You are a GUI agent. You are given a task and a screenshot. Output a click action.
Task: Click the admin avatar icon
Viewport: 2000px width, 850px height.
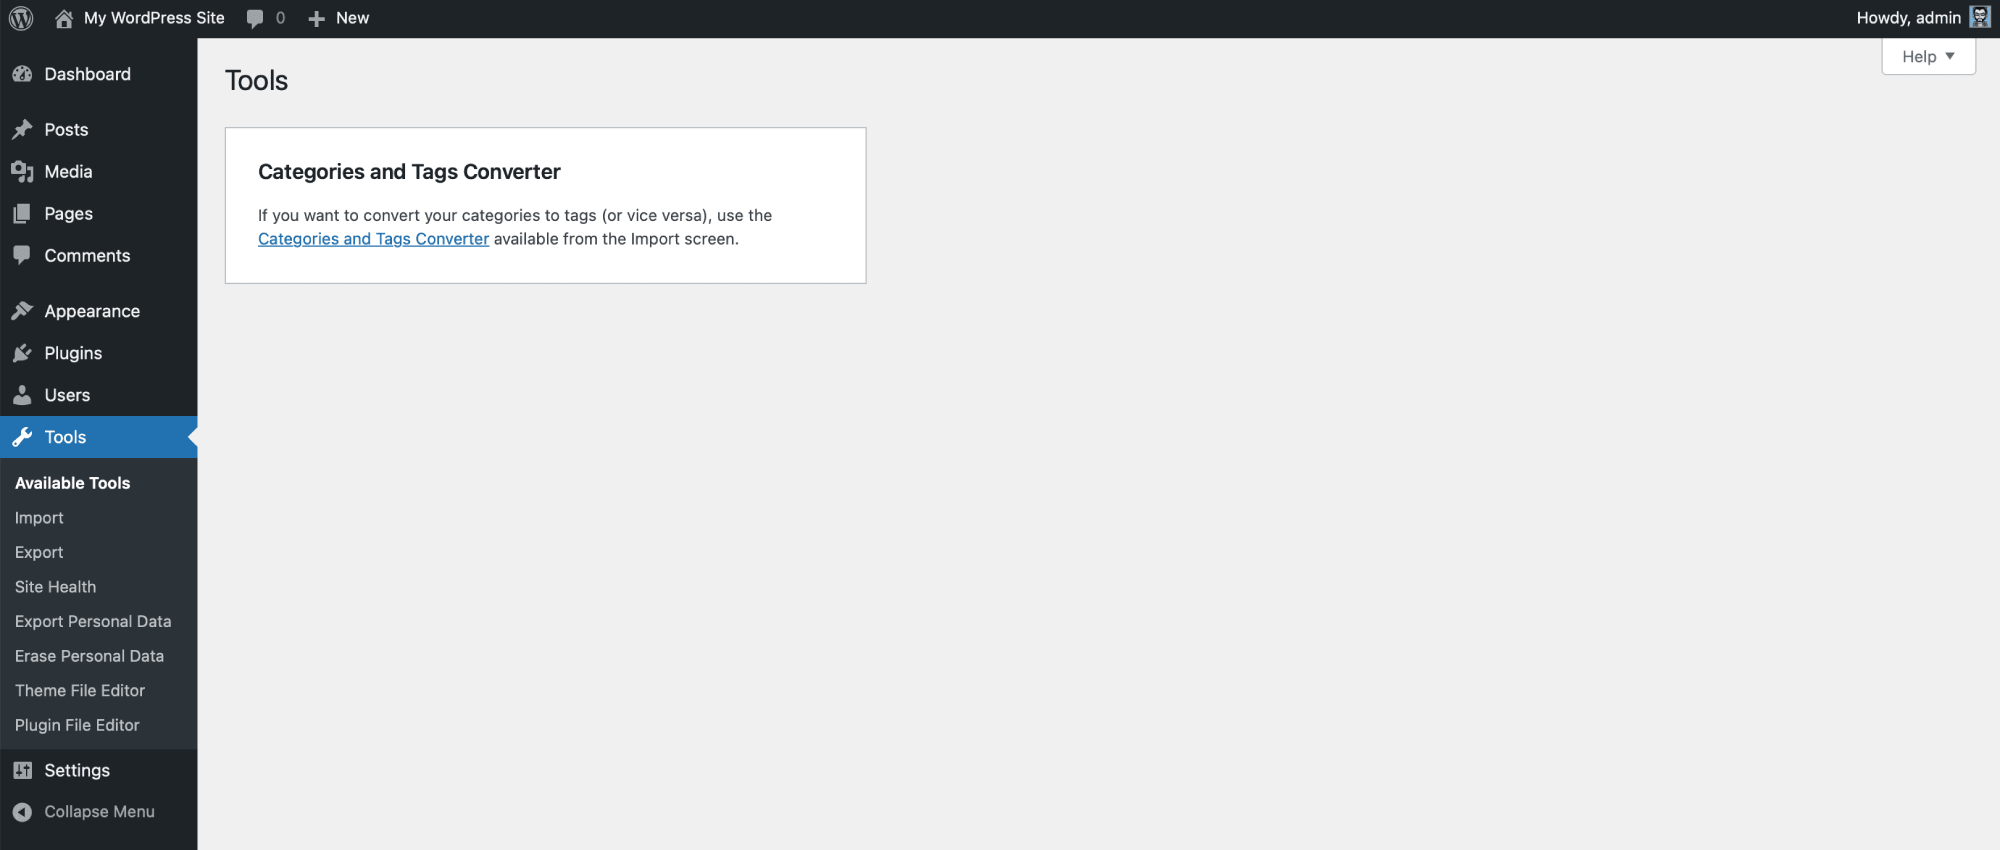1980,17
